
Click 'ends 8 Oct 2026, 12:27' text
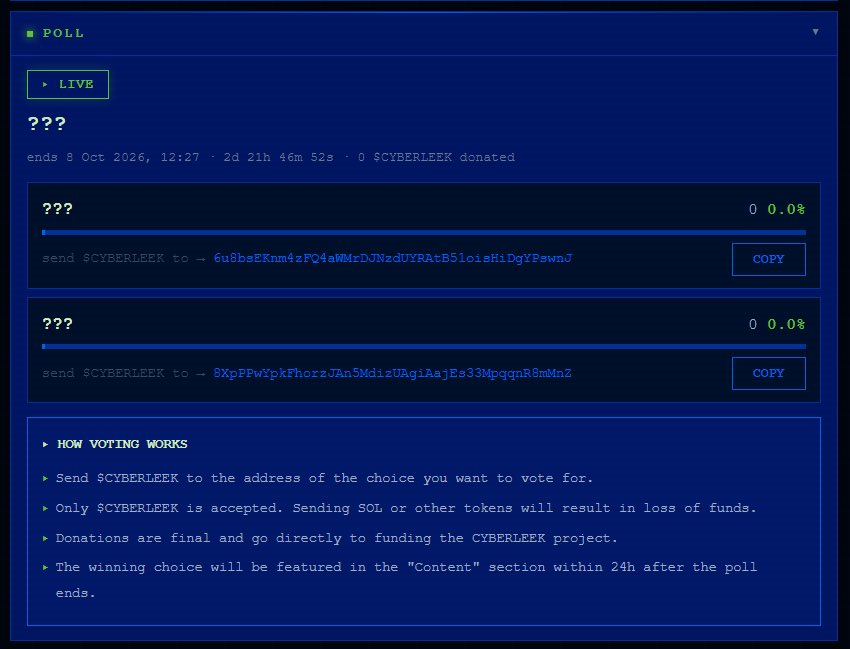point(113,157)
